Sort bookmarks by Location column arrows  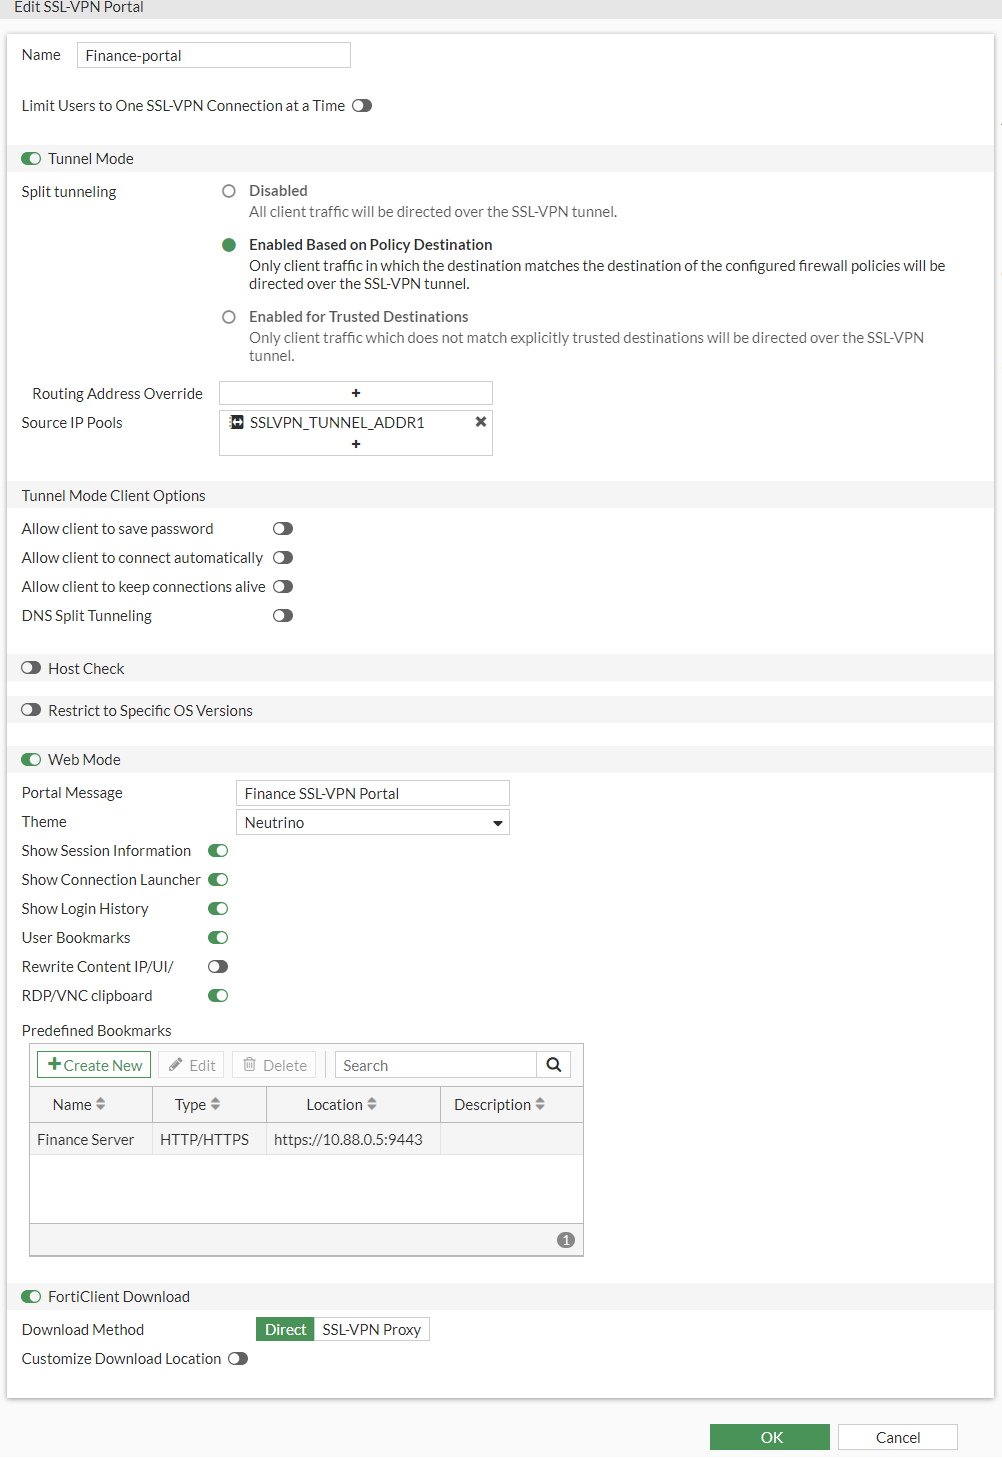pos(372,1105)
